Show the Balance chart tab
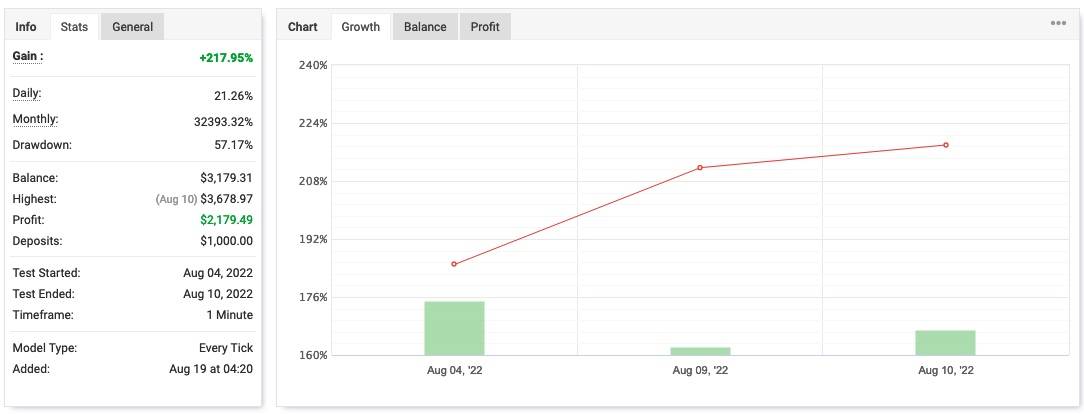Viewport: 1084px width, 414px height. coord(425,27)
